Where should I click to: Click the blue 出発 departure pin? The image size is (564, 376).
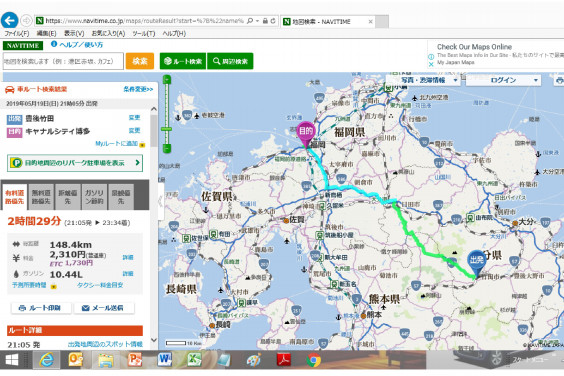click(476, 264)
